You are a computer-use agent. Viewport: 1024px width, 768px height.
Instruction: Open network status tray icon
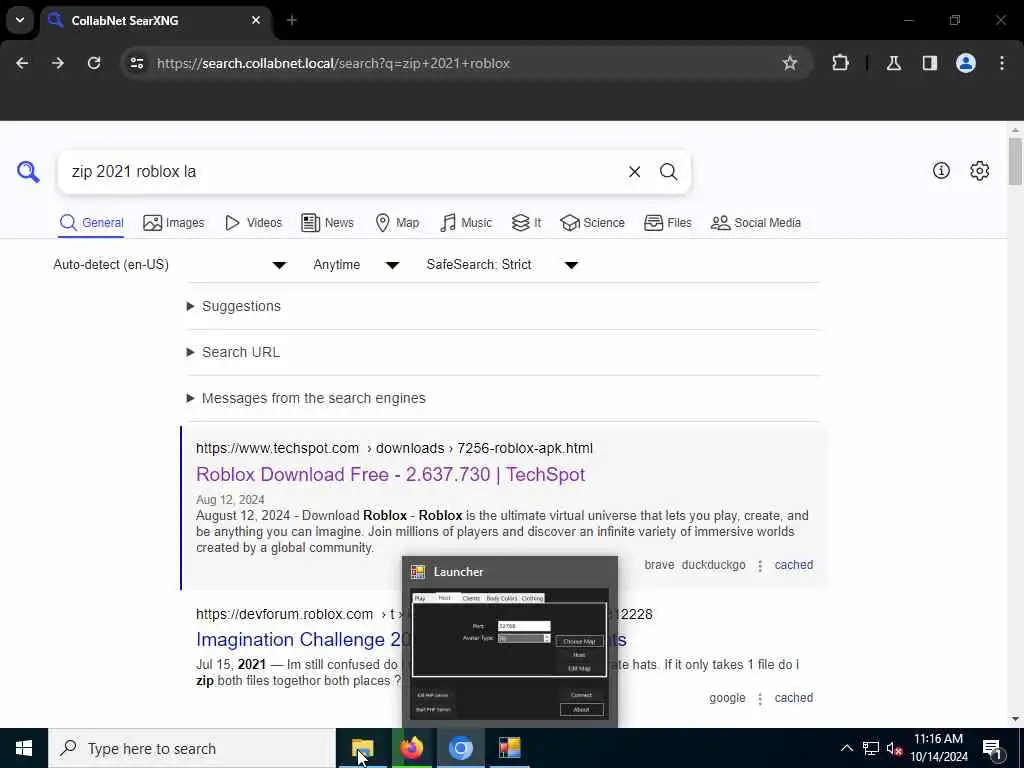(x=871, y=748)
